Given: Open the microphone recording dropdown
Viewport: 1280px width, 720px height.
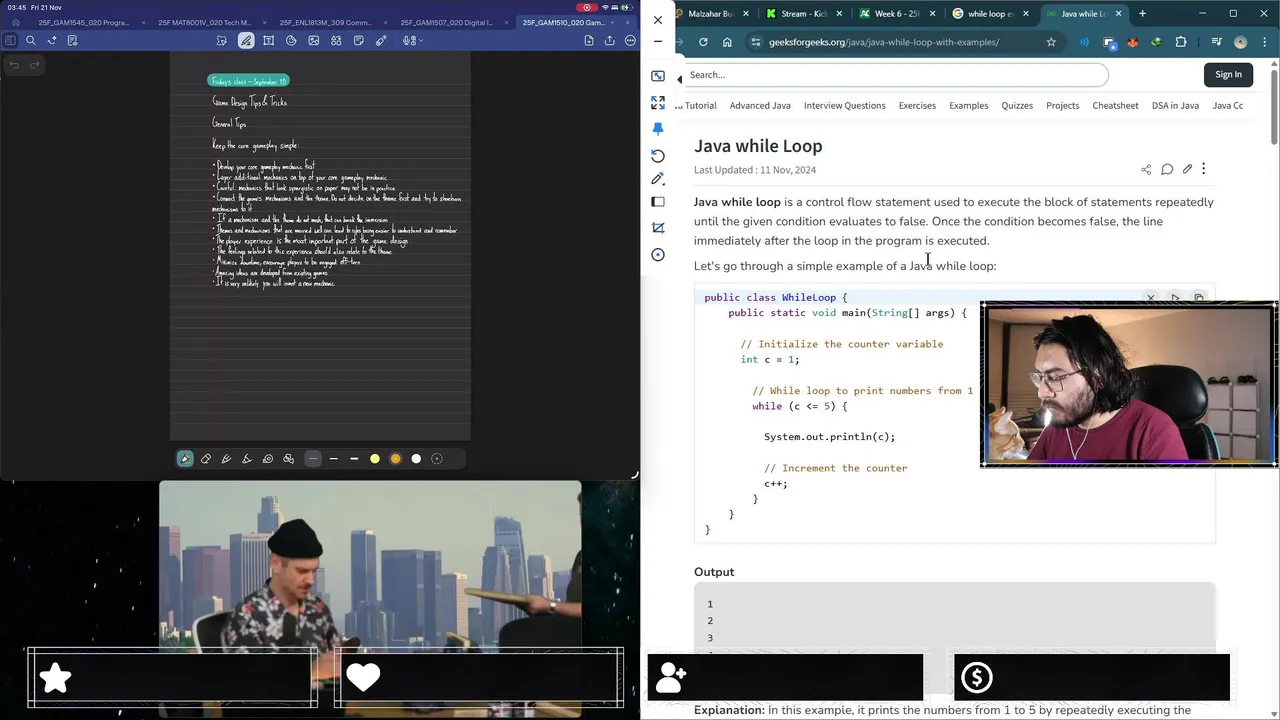Looking at the screenshot, I should tap(412, 41).
